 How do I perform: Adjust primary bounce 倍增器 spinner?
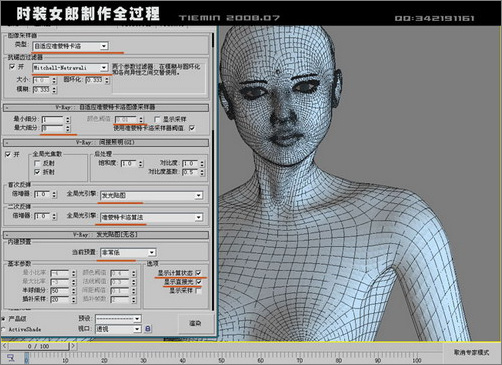pyautogui.click(x=54, y=194)
